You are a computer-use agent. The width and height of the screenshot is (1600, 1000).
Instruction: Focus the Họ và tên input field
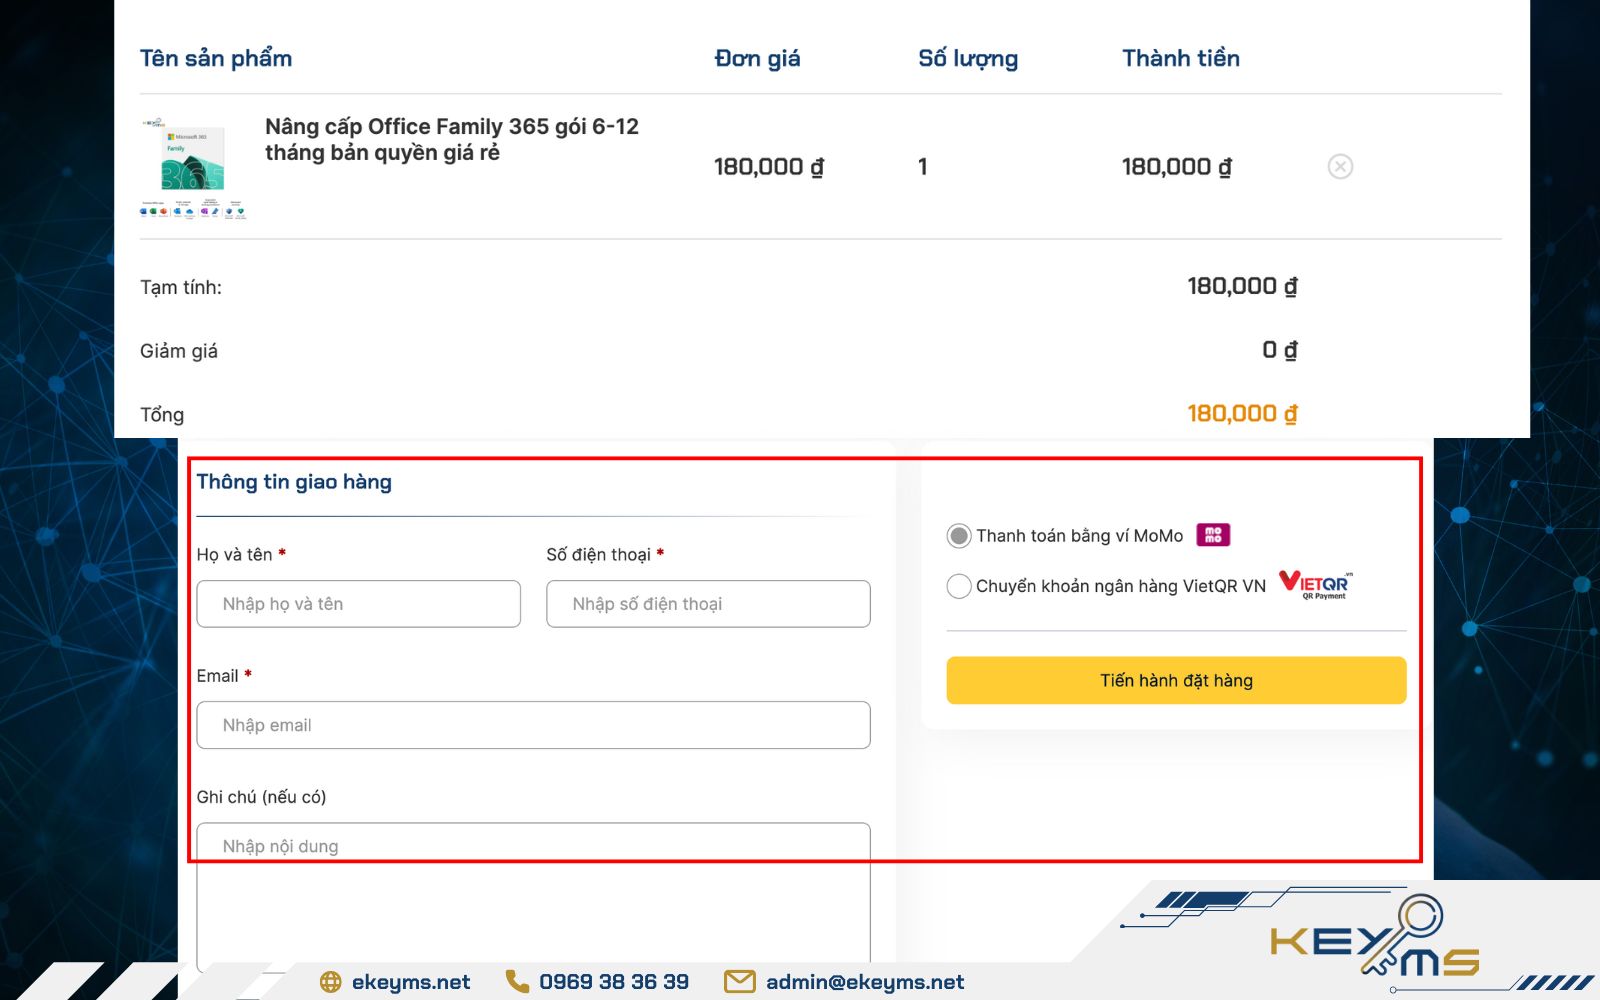click(358, 604)
